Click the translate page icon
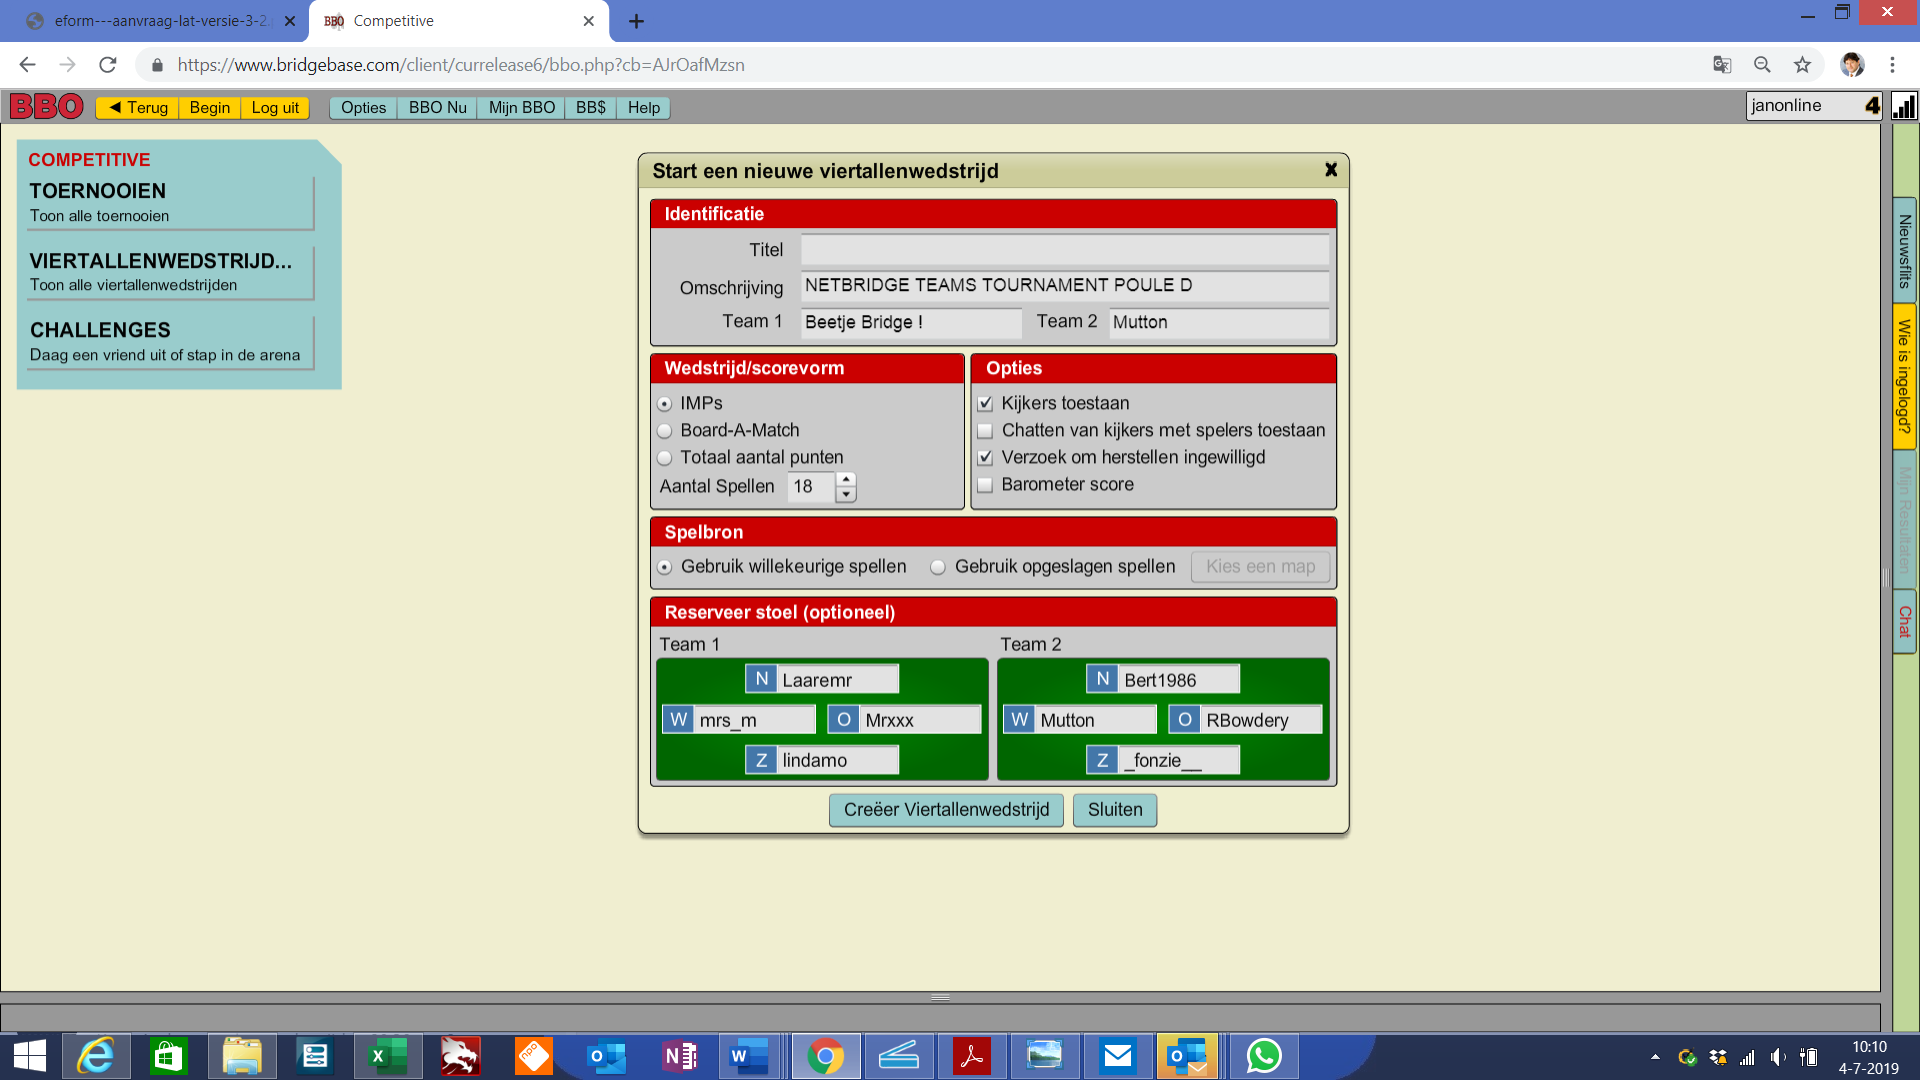Image resolution: width=1920 pixels, height=1080 pixels. click(1722, 65)
